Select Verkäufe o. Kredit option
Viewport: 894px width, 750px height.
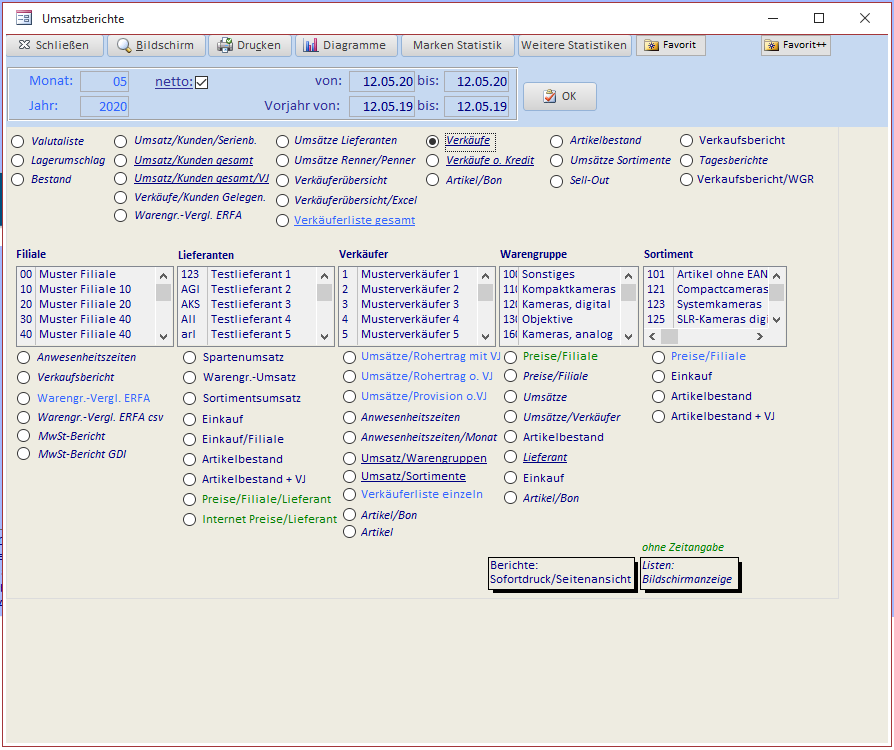tap(433, 161)
